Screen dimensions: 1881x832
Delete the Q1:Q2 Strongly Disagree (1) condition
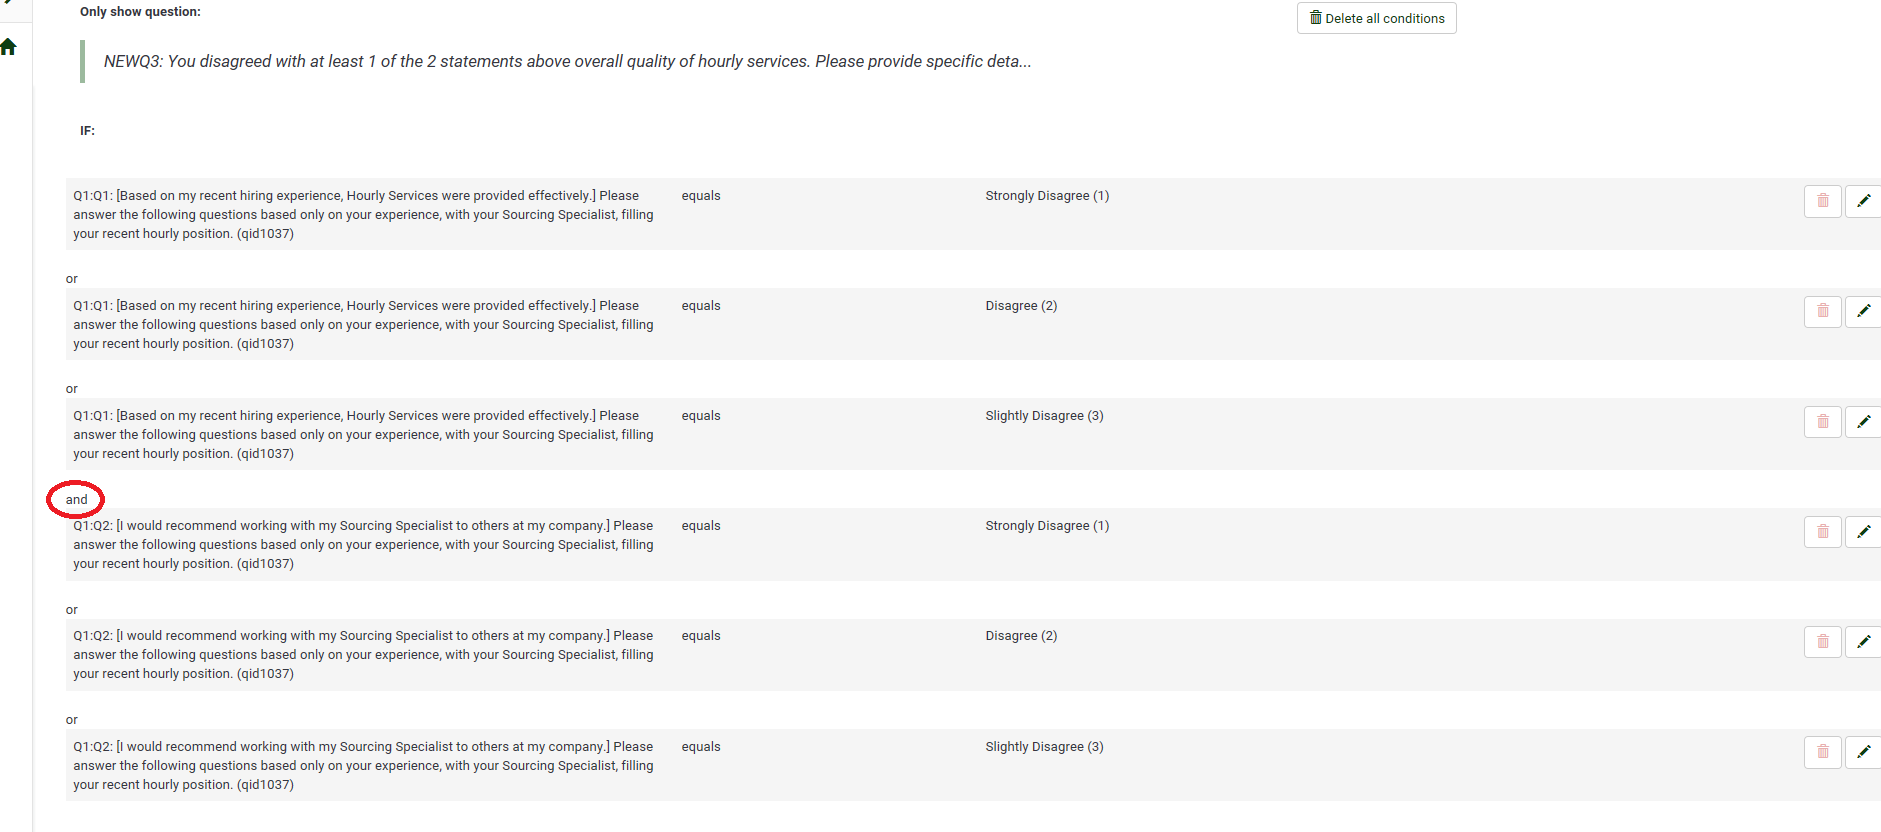1823,531
